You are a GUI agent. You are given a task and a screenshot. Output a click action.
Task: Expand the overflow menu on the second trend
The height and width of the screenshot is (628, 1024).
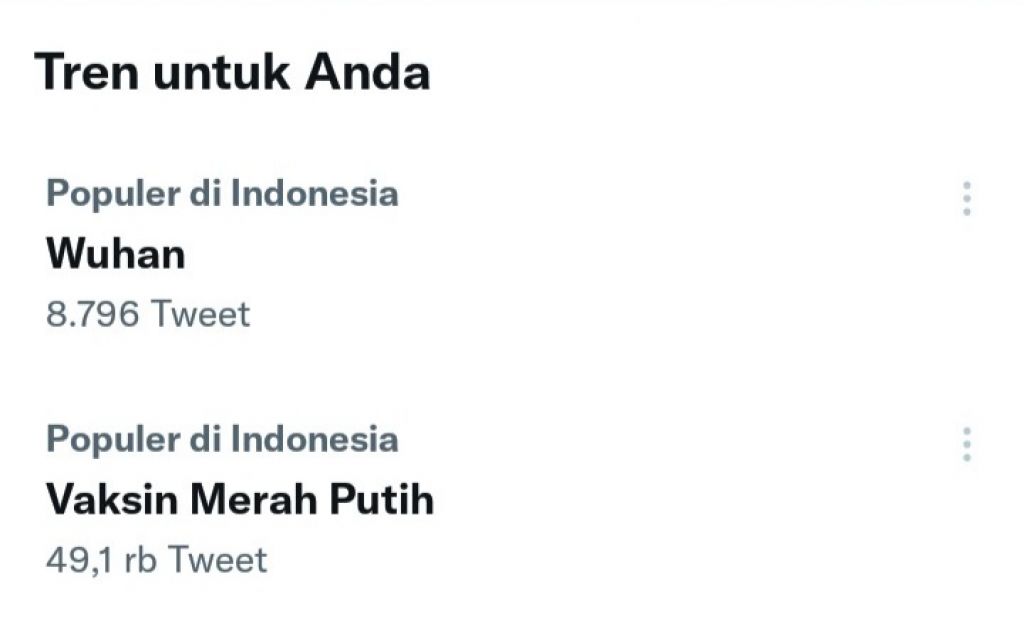(x=966, y=444)
